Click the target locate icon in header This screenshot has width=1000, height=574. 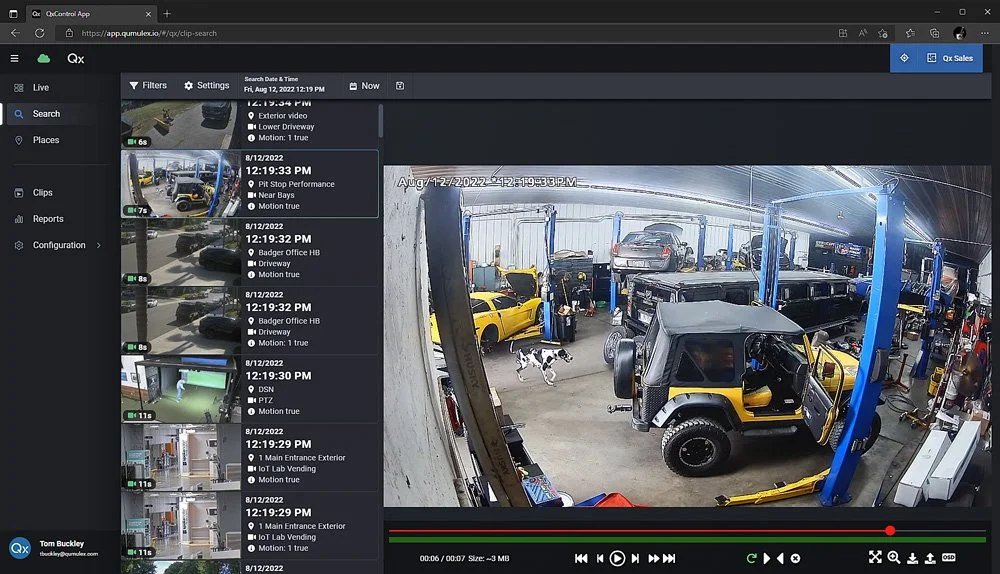point(904,58)
